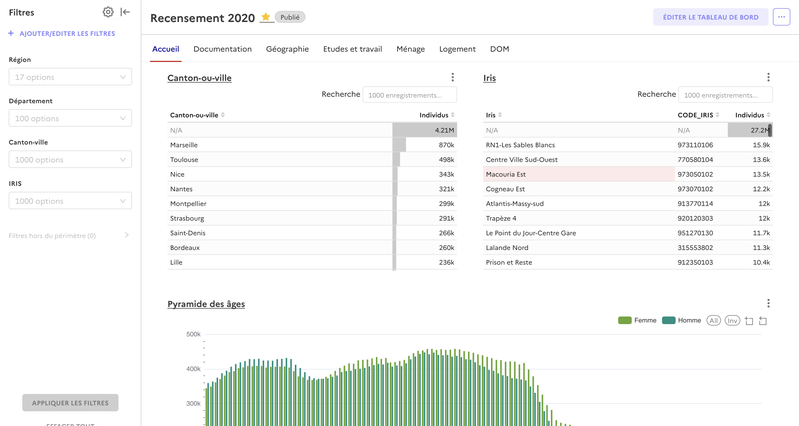Open the Région filter dropdown
The height and width of the screenshot is (426, 799).
tap(70, 77)
